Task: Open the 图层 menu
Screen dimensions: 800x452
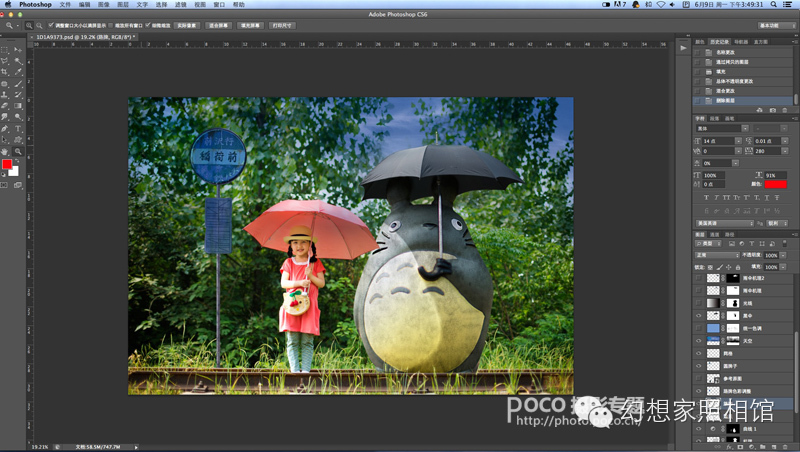Action: pyautogui.click(x=123, y=5)
